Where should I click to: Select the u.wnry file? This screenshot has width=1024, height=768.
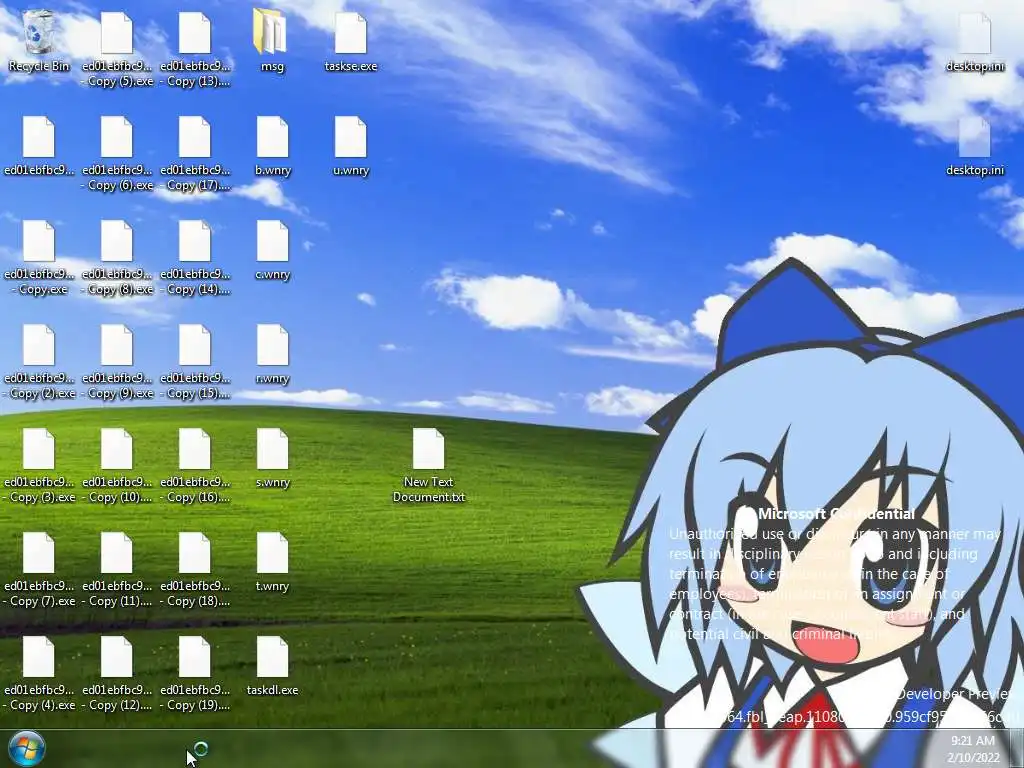(351, 146)
